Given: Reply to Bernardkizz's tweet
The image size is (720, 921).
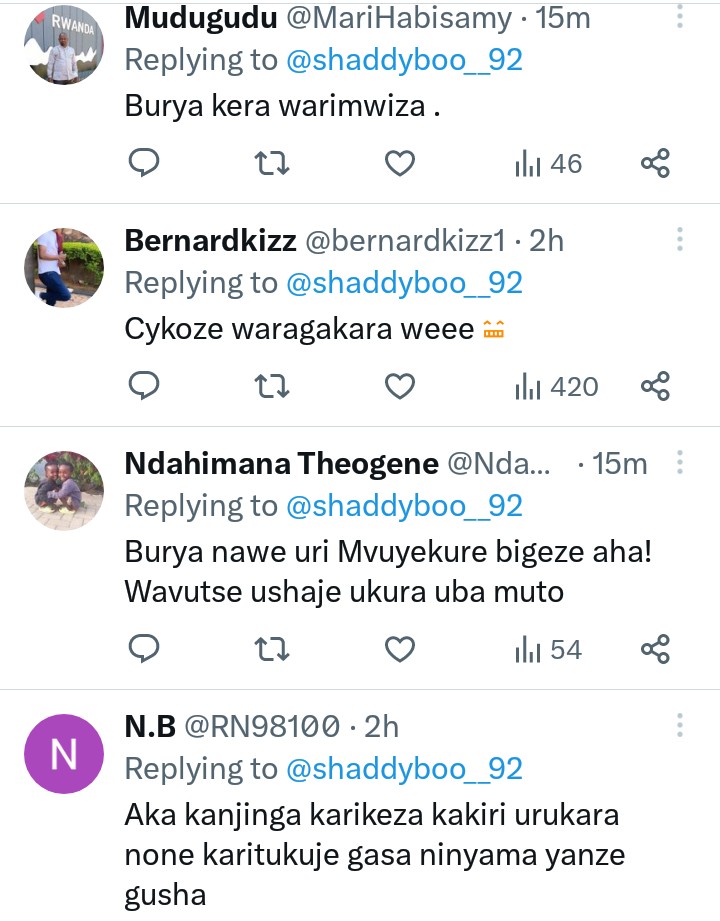Looking at the screenshot, I should click(x=144, y=386).
